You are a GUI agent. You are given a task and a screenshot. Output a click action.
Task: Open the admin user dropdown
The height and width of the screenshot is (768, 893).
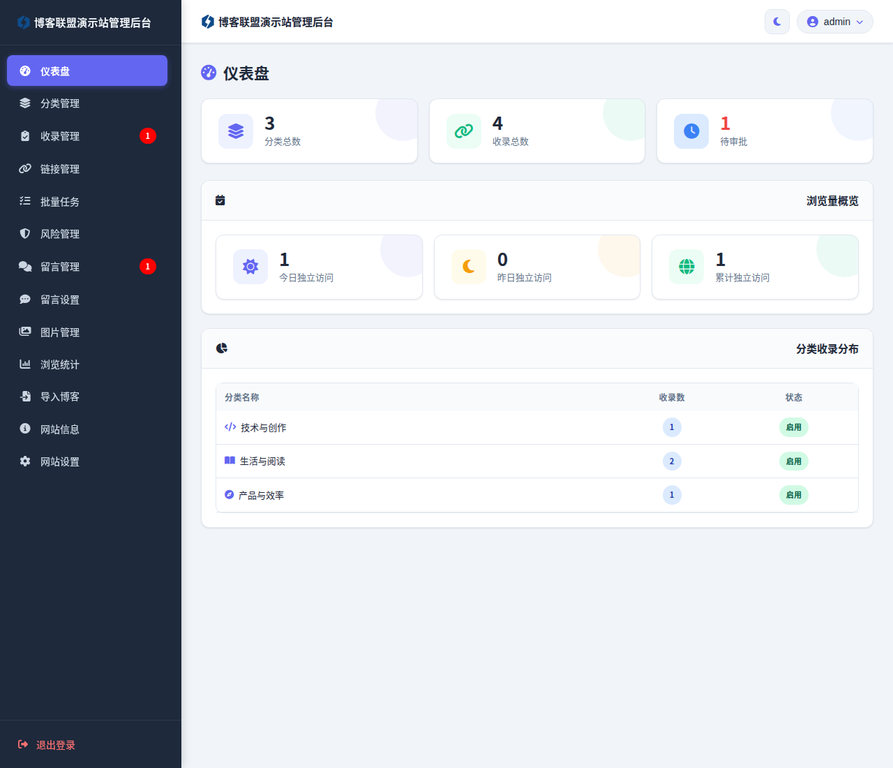(835, 22)
